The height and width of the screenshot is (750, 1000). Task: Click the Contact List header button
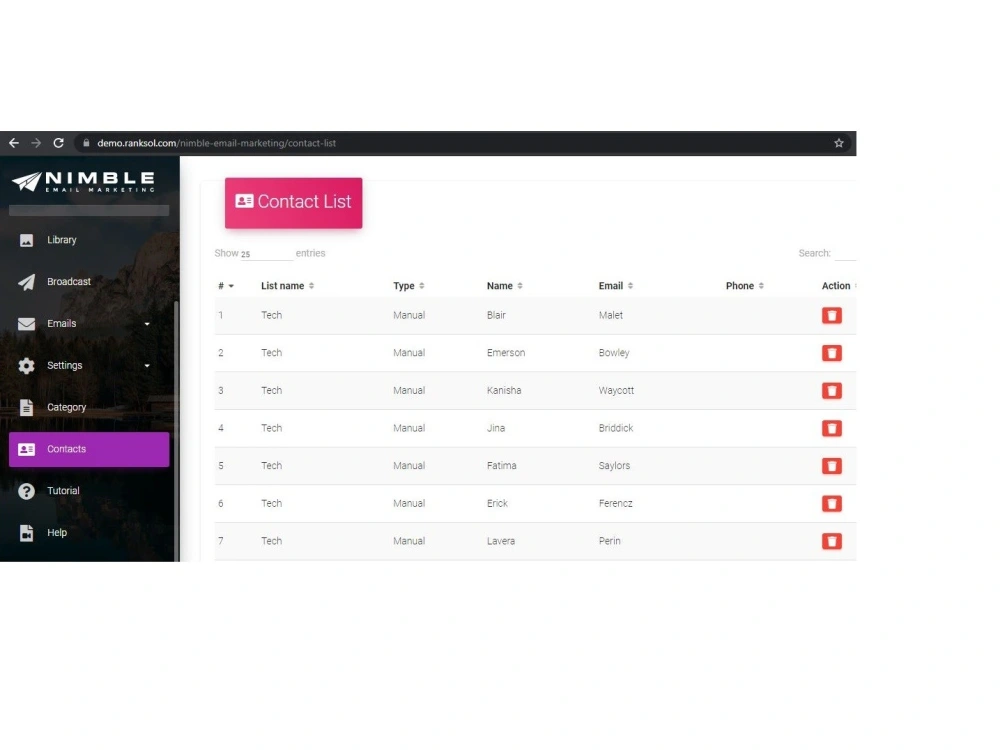(293, 203)
